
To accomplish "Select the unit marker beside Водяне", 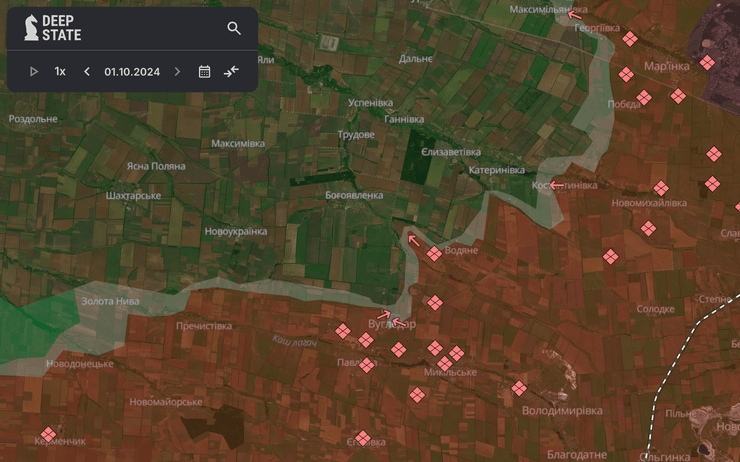I will [434, 254].
